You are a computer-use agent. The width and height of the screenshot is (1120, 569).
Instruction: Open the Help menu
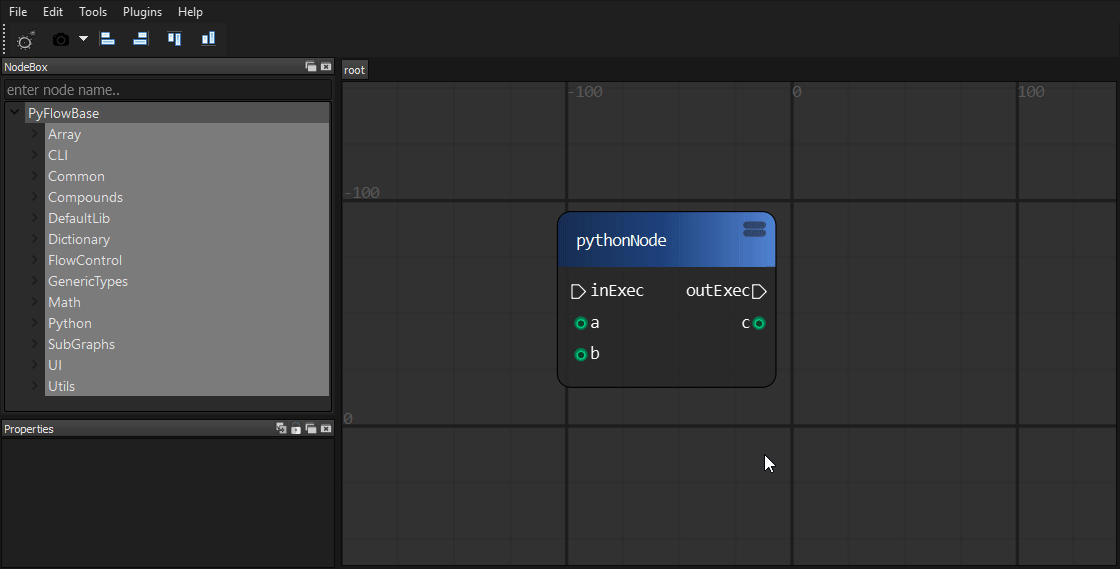tap(190, 11)
